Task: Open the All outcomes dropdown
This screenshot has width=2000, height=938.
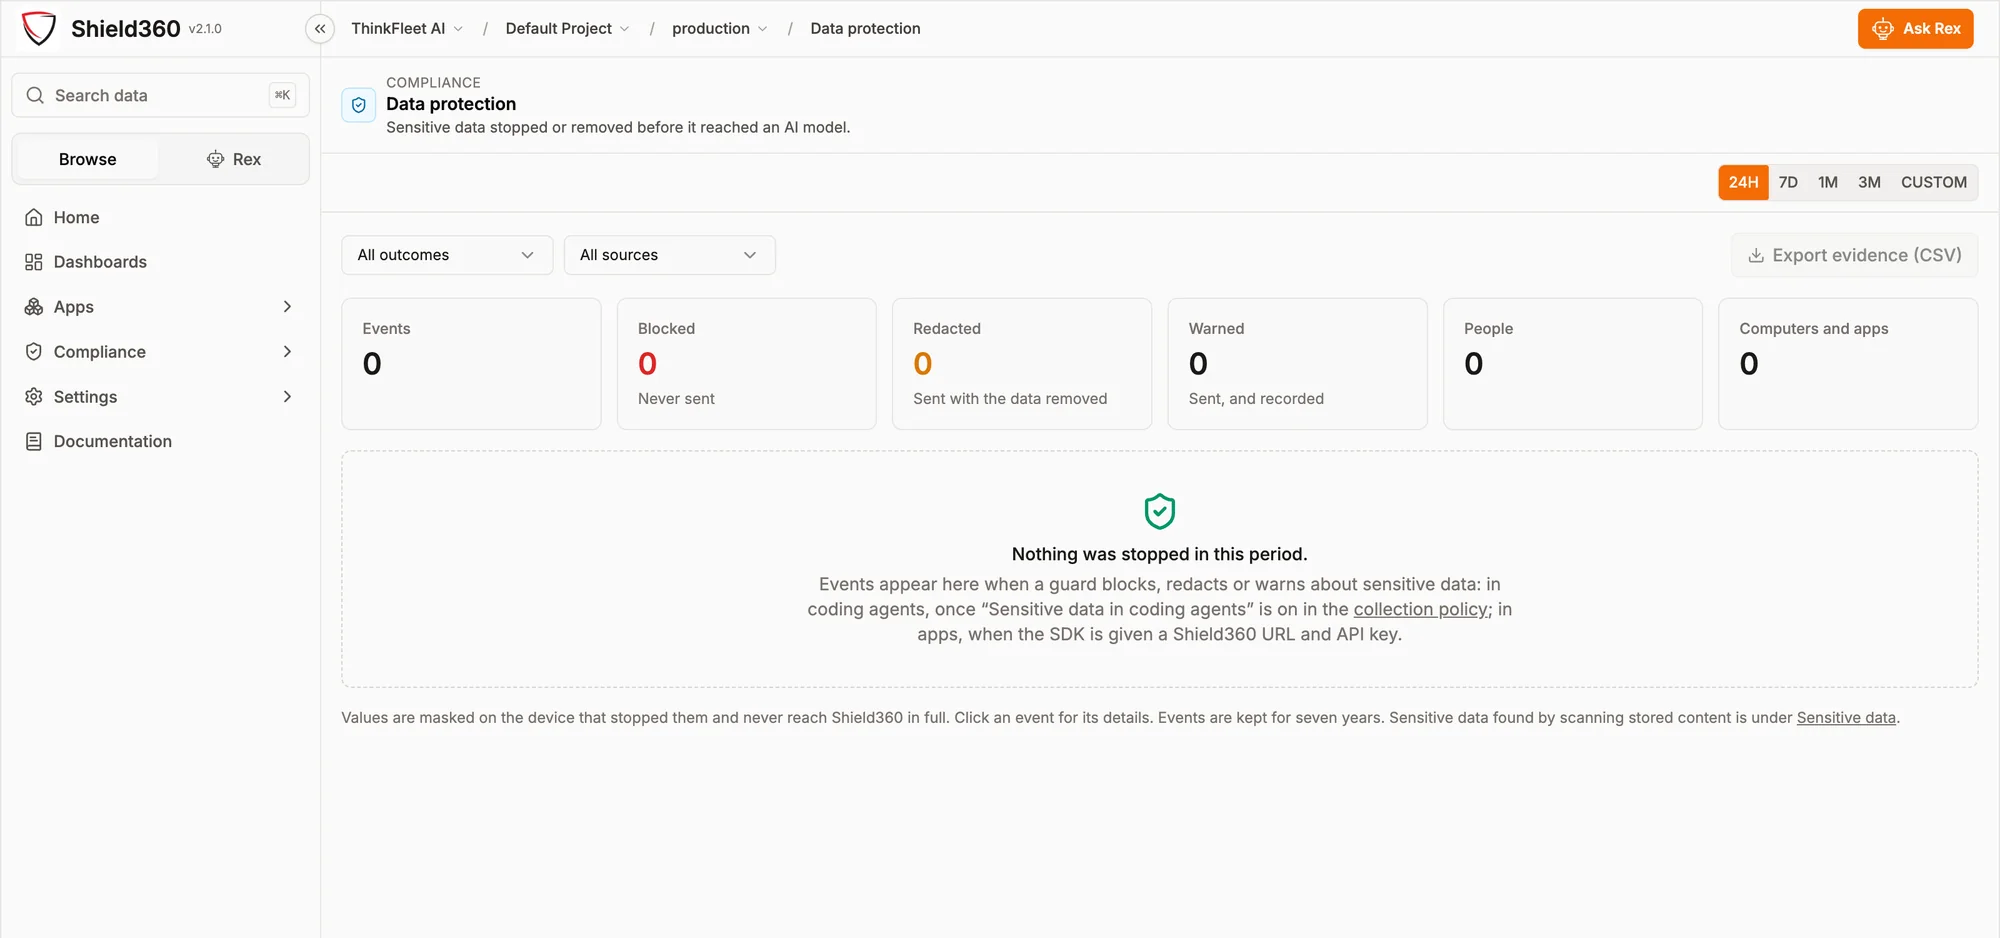Action: coord(447,255)
